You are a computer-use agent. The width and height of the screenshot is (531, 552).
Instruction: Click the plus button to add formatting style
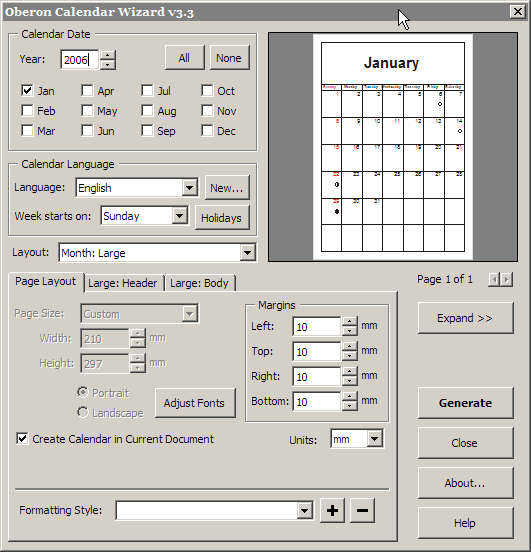click(332, 510)
